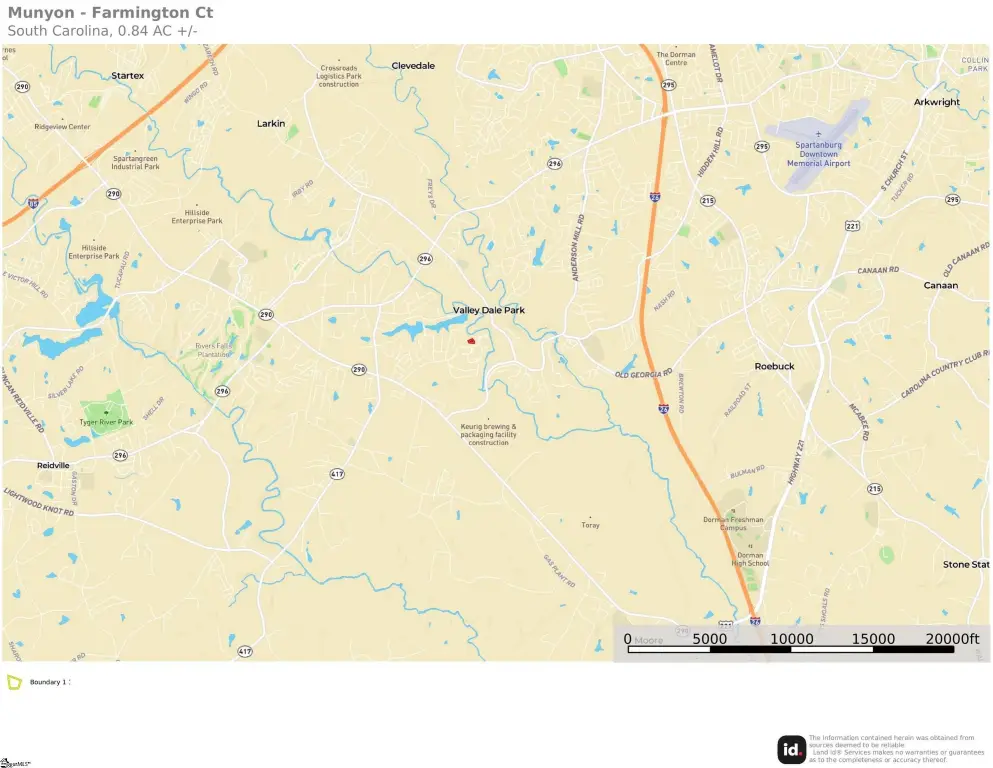The image size is (993, 768).
Task: Click the Valley Dale Park label
Action: (x=489, y=310)
